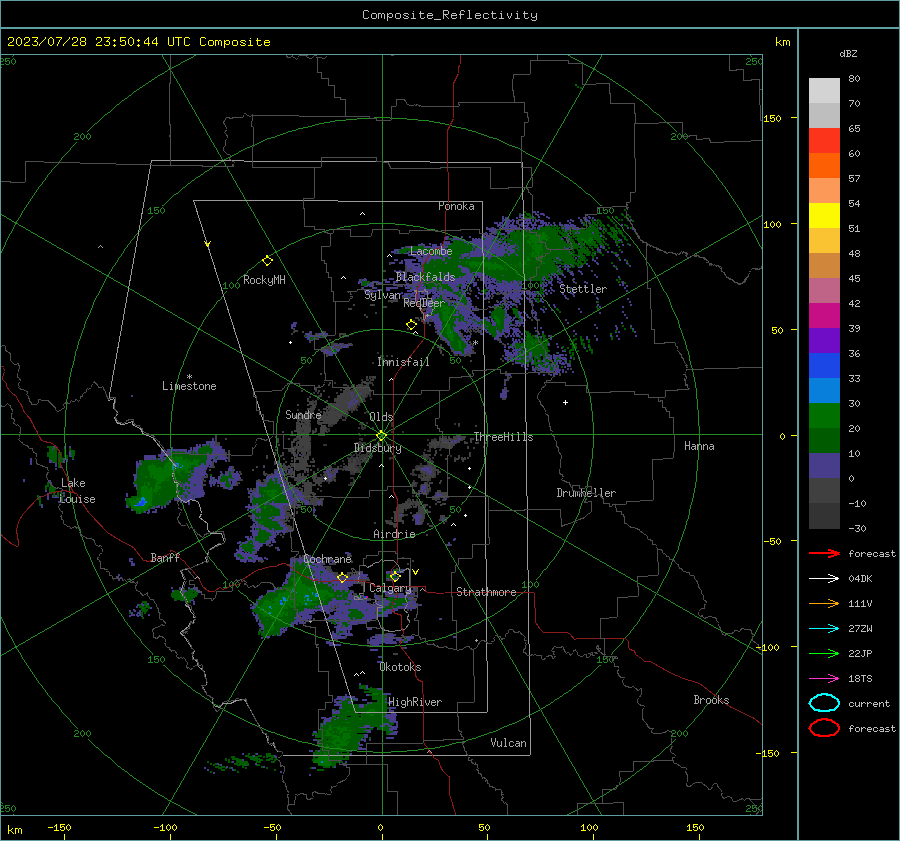
Task: Pick the bright yellow swatch in the dBZ scale
Action: point(824,215)
